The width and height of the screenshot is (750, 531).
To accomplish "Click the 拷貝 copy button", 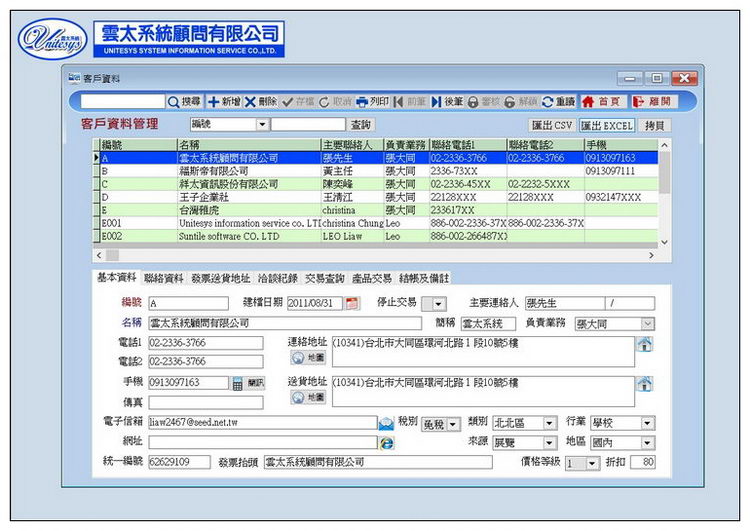I will coord(654,125).
